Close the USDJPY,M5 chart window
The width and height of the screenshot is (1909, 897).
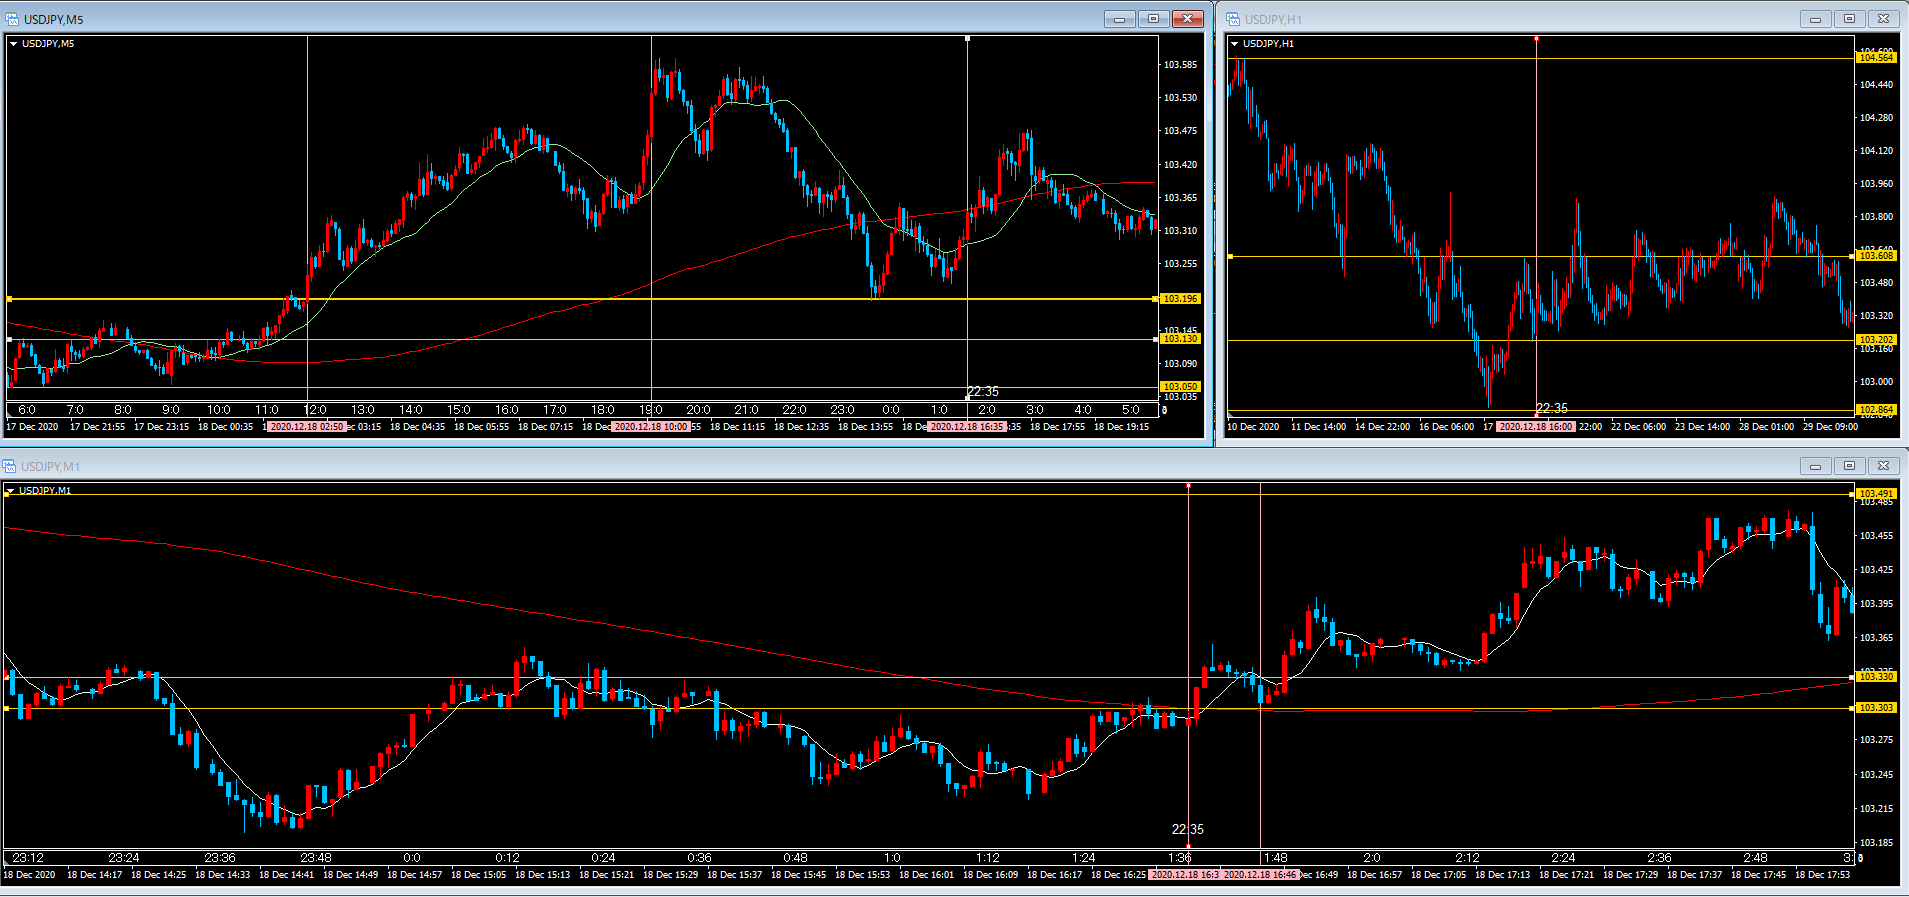pyautogui.click(x=1187, y=19)
